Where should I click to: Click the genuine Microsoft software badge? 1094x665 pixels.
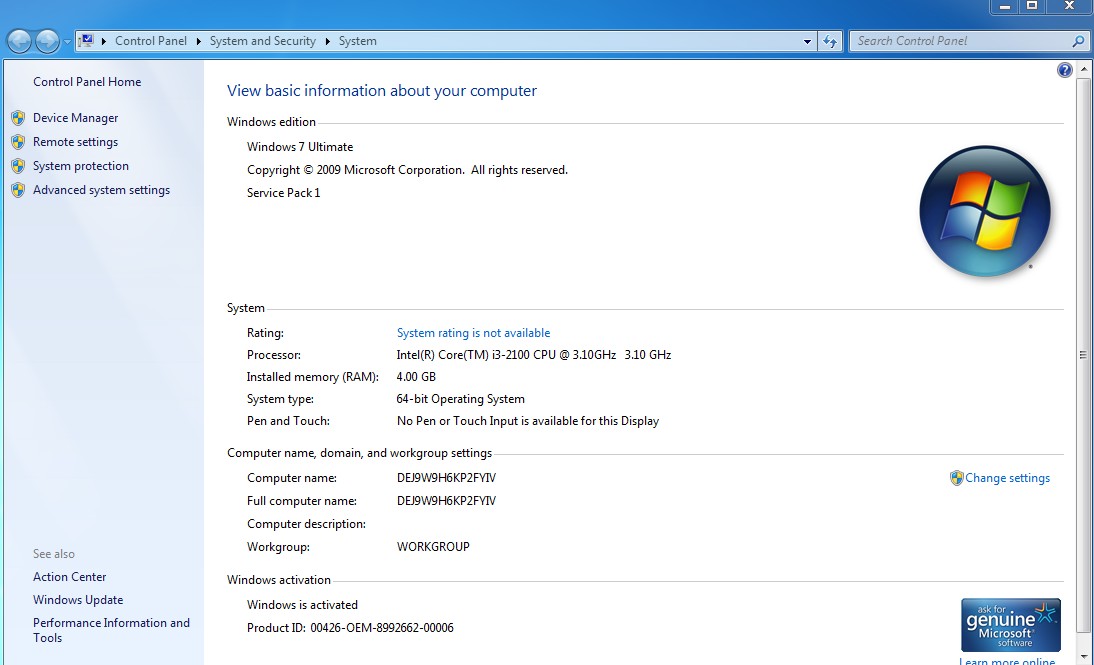pos(1010,625)
